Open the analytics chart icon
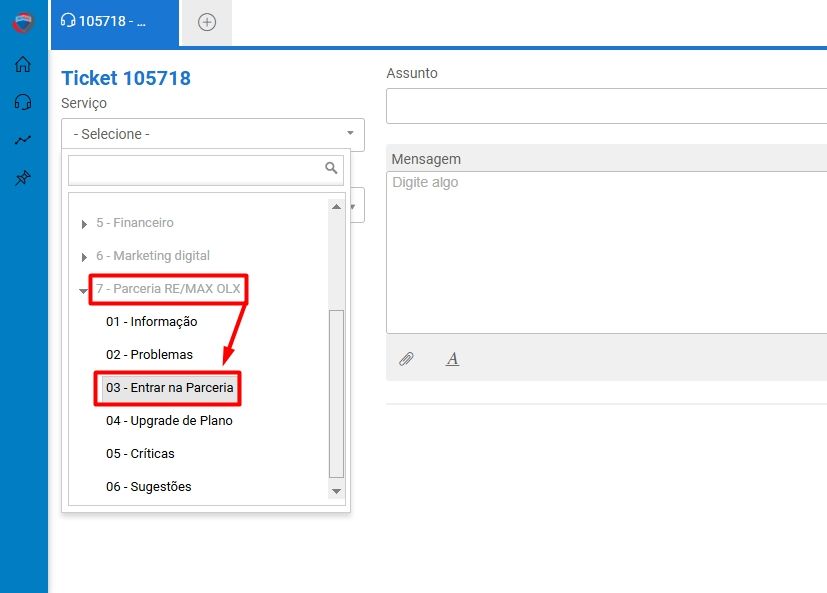The width and height of the screenshot is (827, 593). [23, 140]
